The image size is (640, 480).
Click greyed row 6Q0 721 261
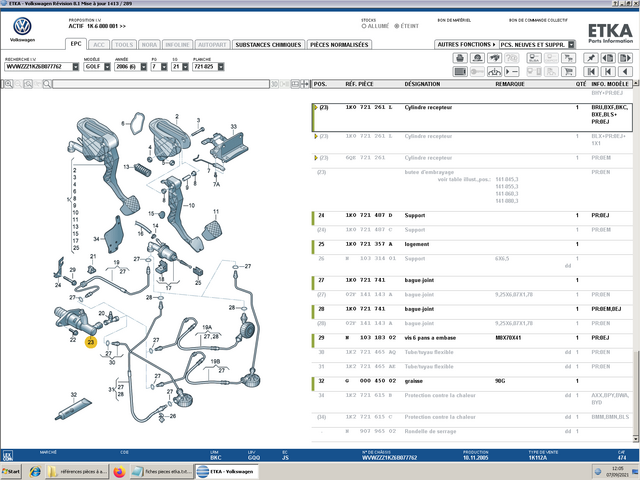coord(472,158)
